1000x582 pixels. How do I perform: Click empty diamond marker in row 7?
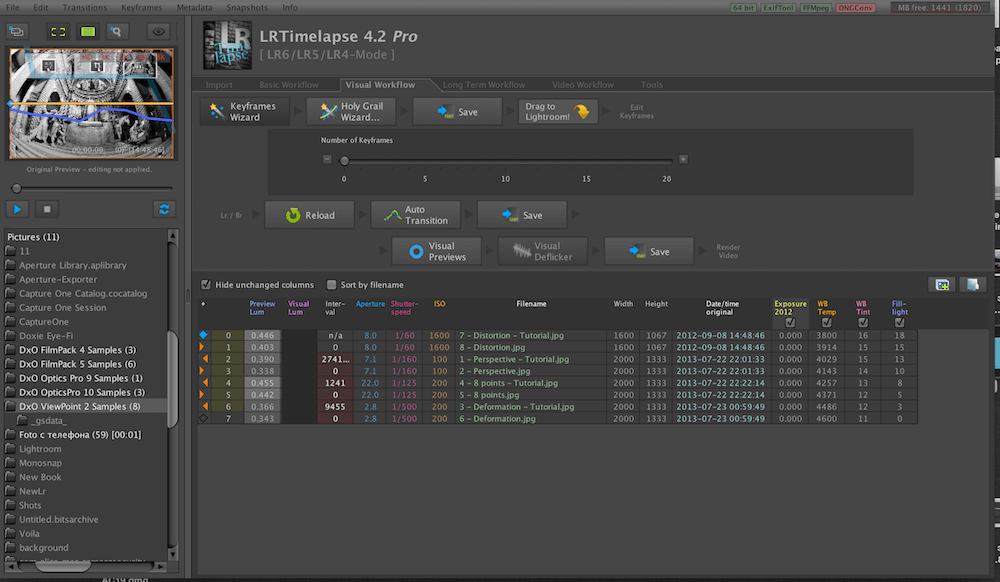point(203,419)
